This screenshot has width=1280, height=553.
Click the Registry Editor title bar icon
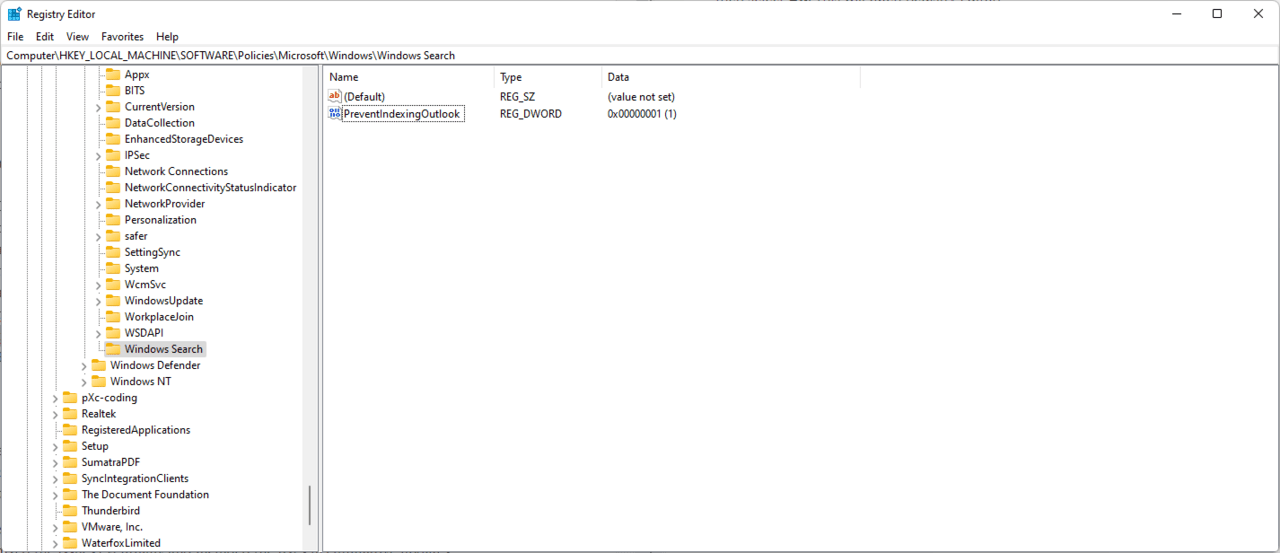click(15, 14)
